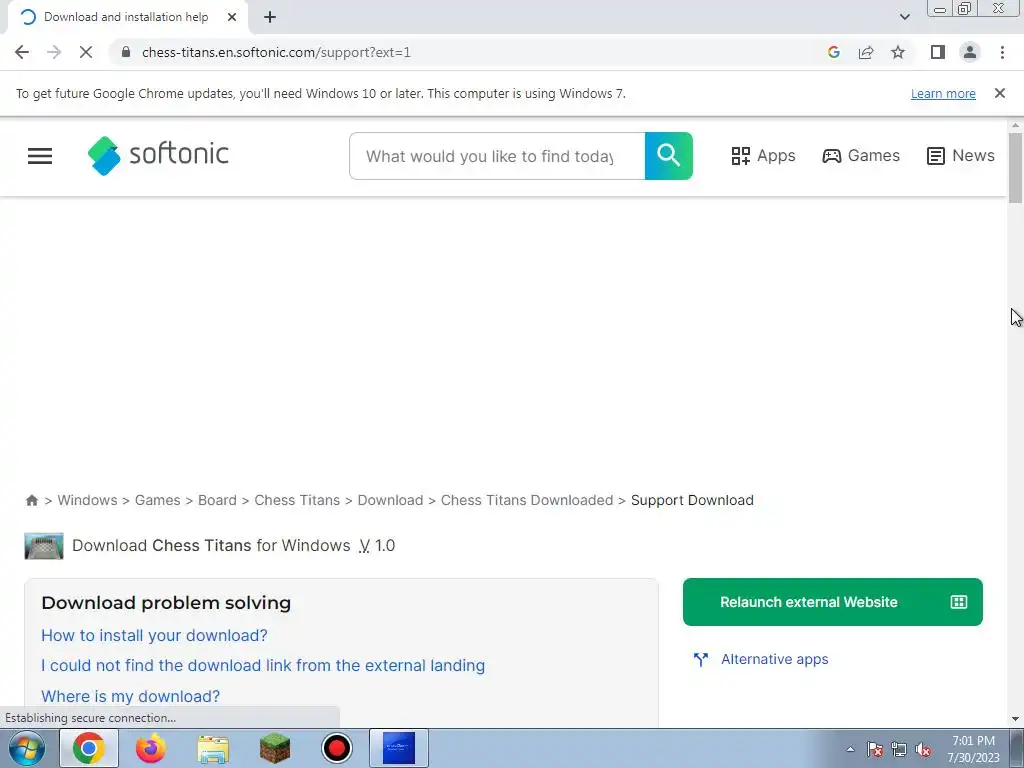Image resolution: width=1024 pixels, height=768 pixels.
Task: Go to the home breadcrumb icon
Action: point(31,500)
